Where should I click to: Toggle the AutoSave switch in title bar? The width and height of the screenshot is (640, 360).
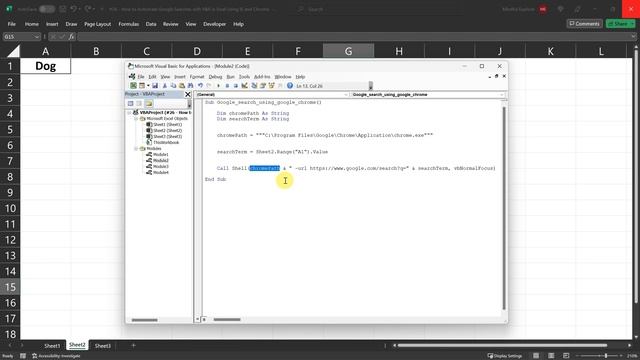(x=47, y=9)
